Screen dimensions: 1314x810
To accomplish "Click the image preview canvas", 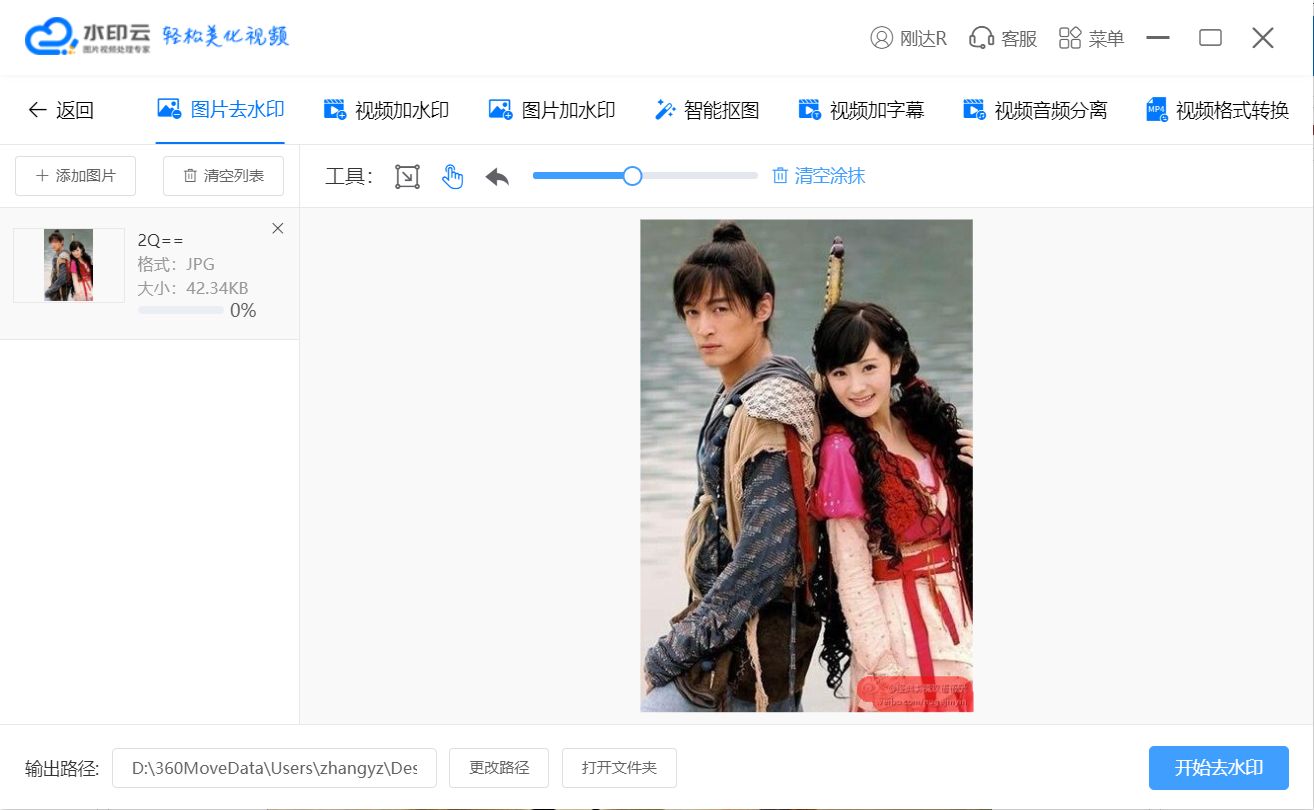I will [806, 465].
